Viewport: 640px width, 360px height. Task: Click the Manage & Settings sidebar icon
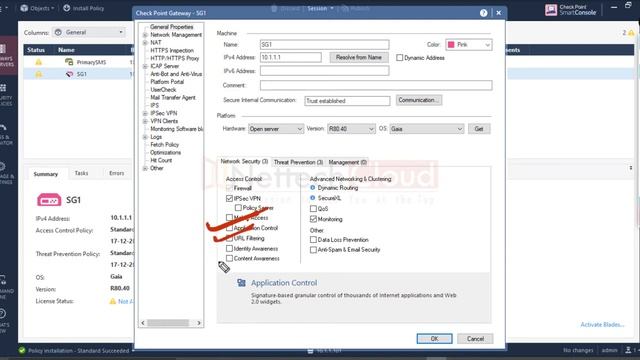2,167
